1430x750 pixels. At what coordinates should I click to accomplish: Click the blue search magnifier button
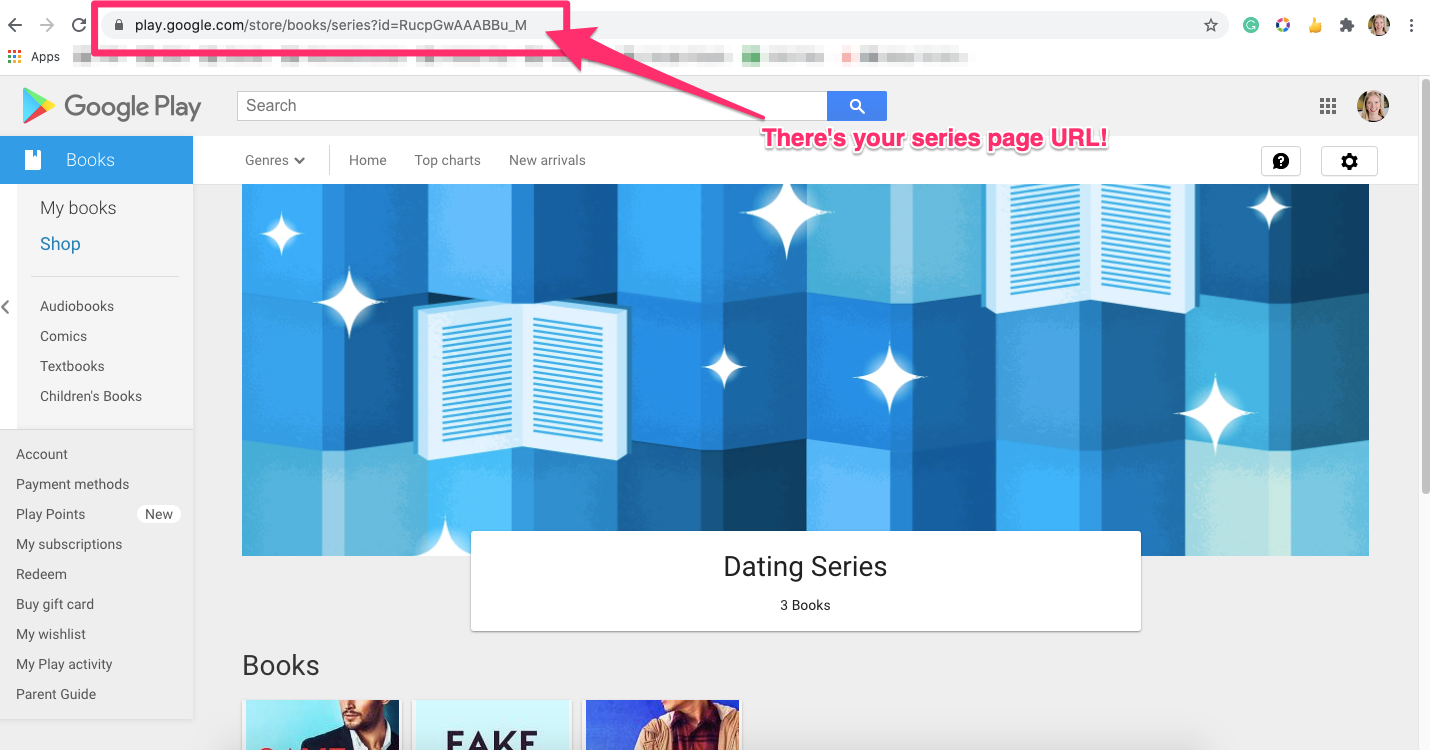tap(856, 106)
